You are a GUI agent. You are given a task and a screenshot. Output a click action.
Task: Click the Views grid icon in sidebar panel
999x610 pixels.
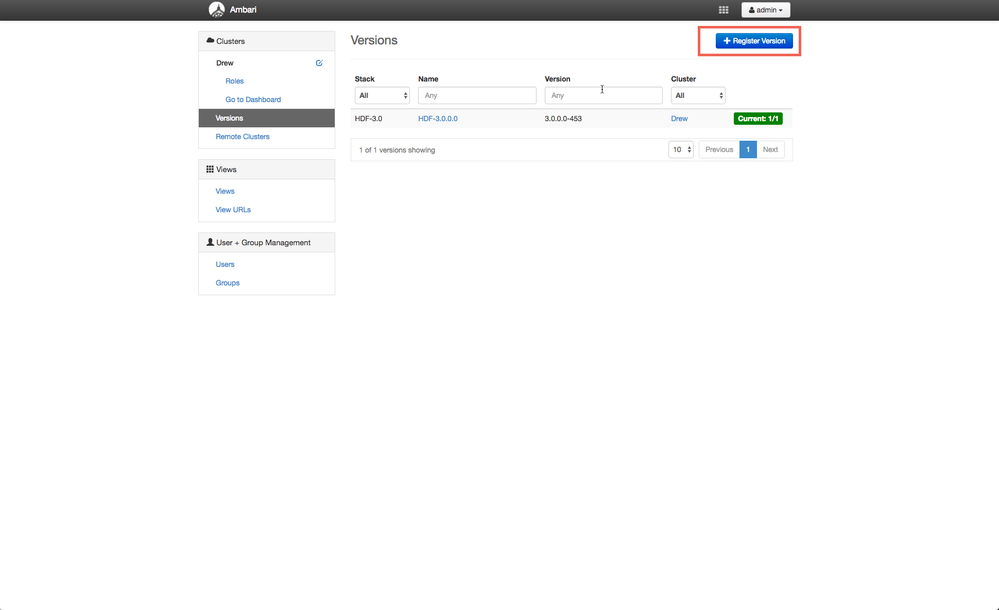tap(211, 169)
